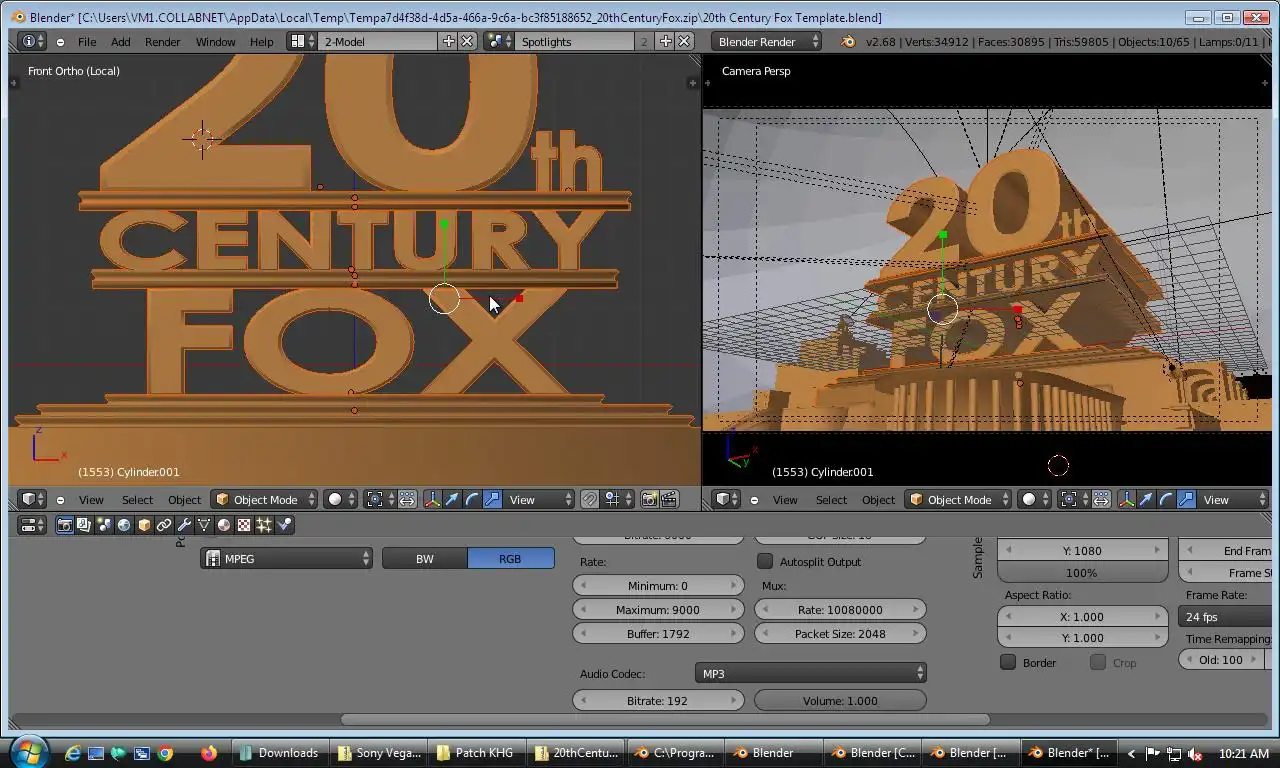Open the Object Data tab (triangle icon)
The height and width of the screenshot is (768, 1280).
click(204, 525)
